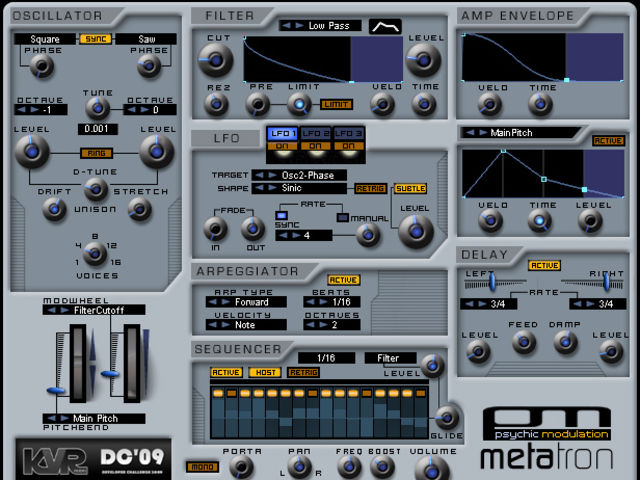The height and width of the screenshot is (480, 640).
Task: Toggle the RING modulation button
Action: coord(96,153)
